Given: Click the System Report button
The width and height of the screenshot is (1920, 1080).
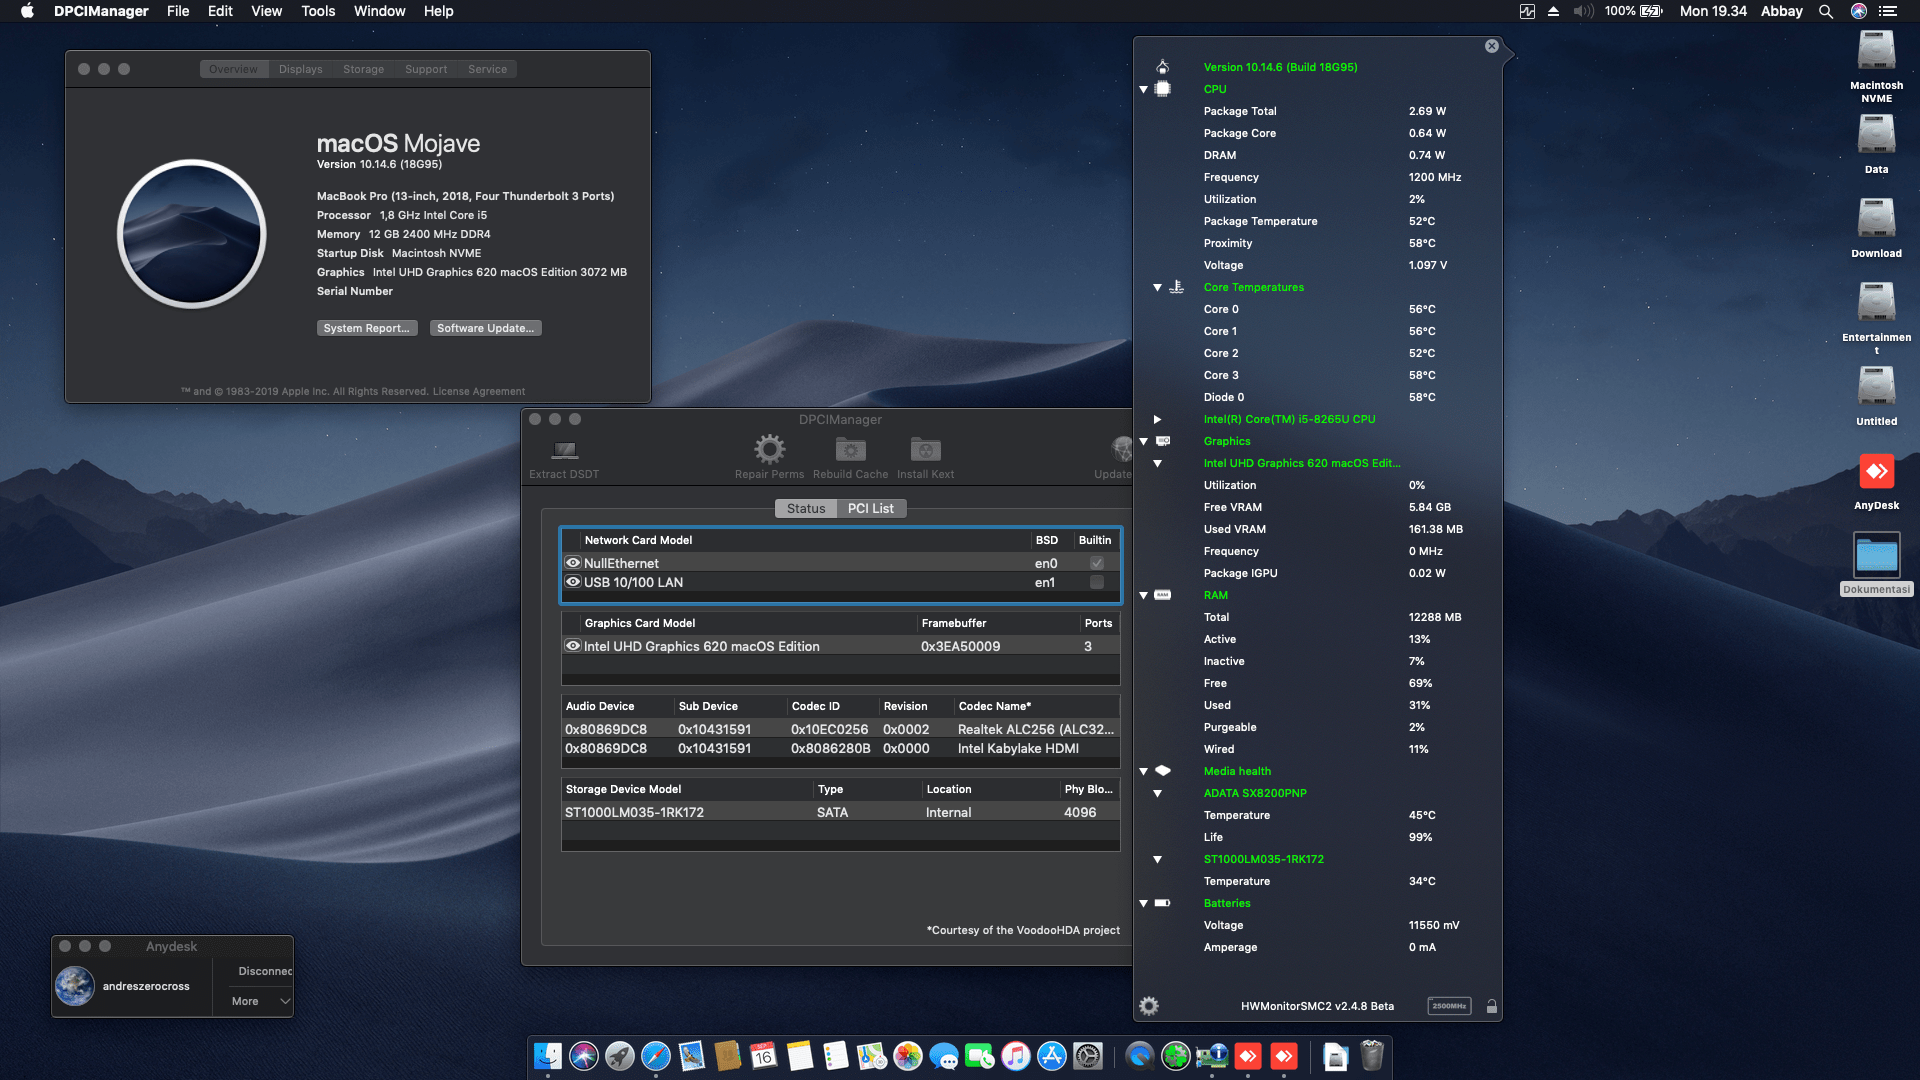Looking at the screenshot, I should pyautogui.click(x=366, y=327).
